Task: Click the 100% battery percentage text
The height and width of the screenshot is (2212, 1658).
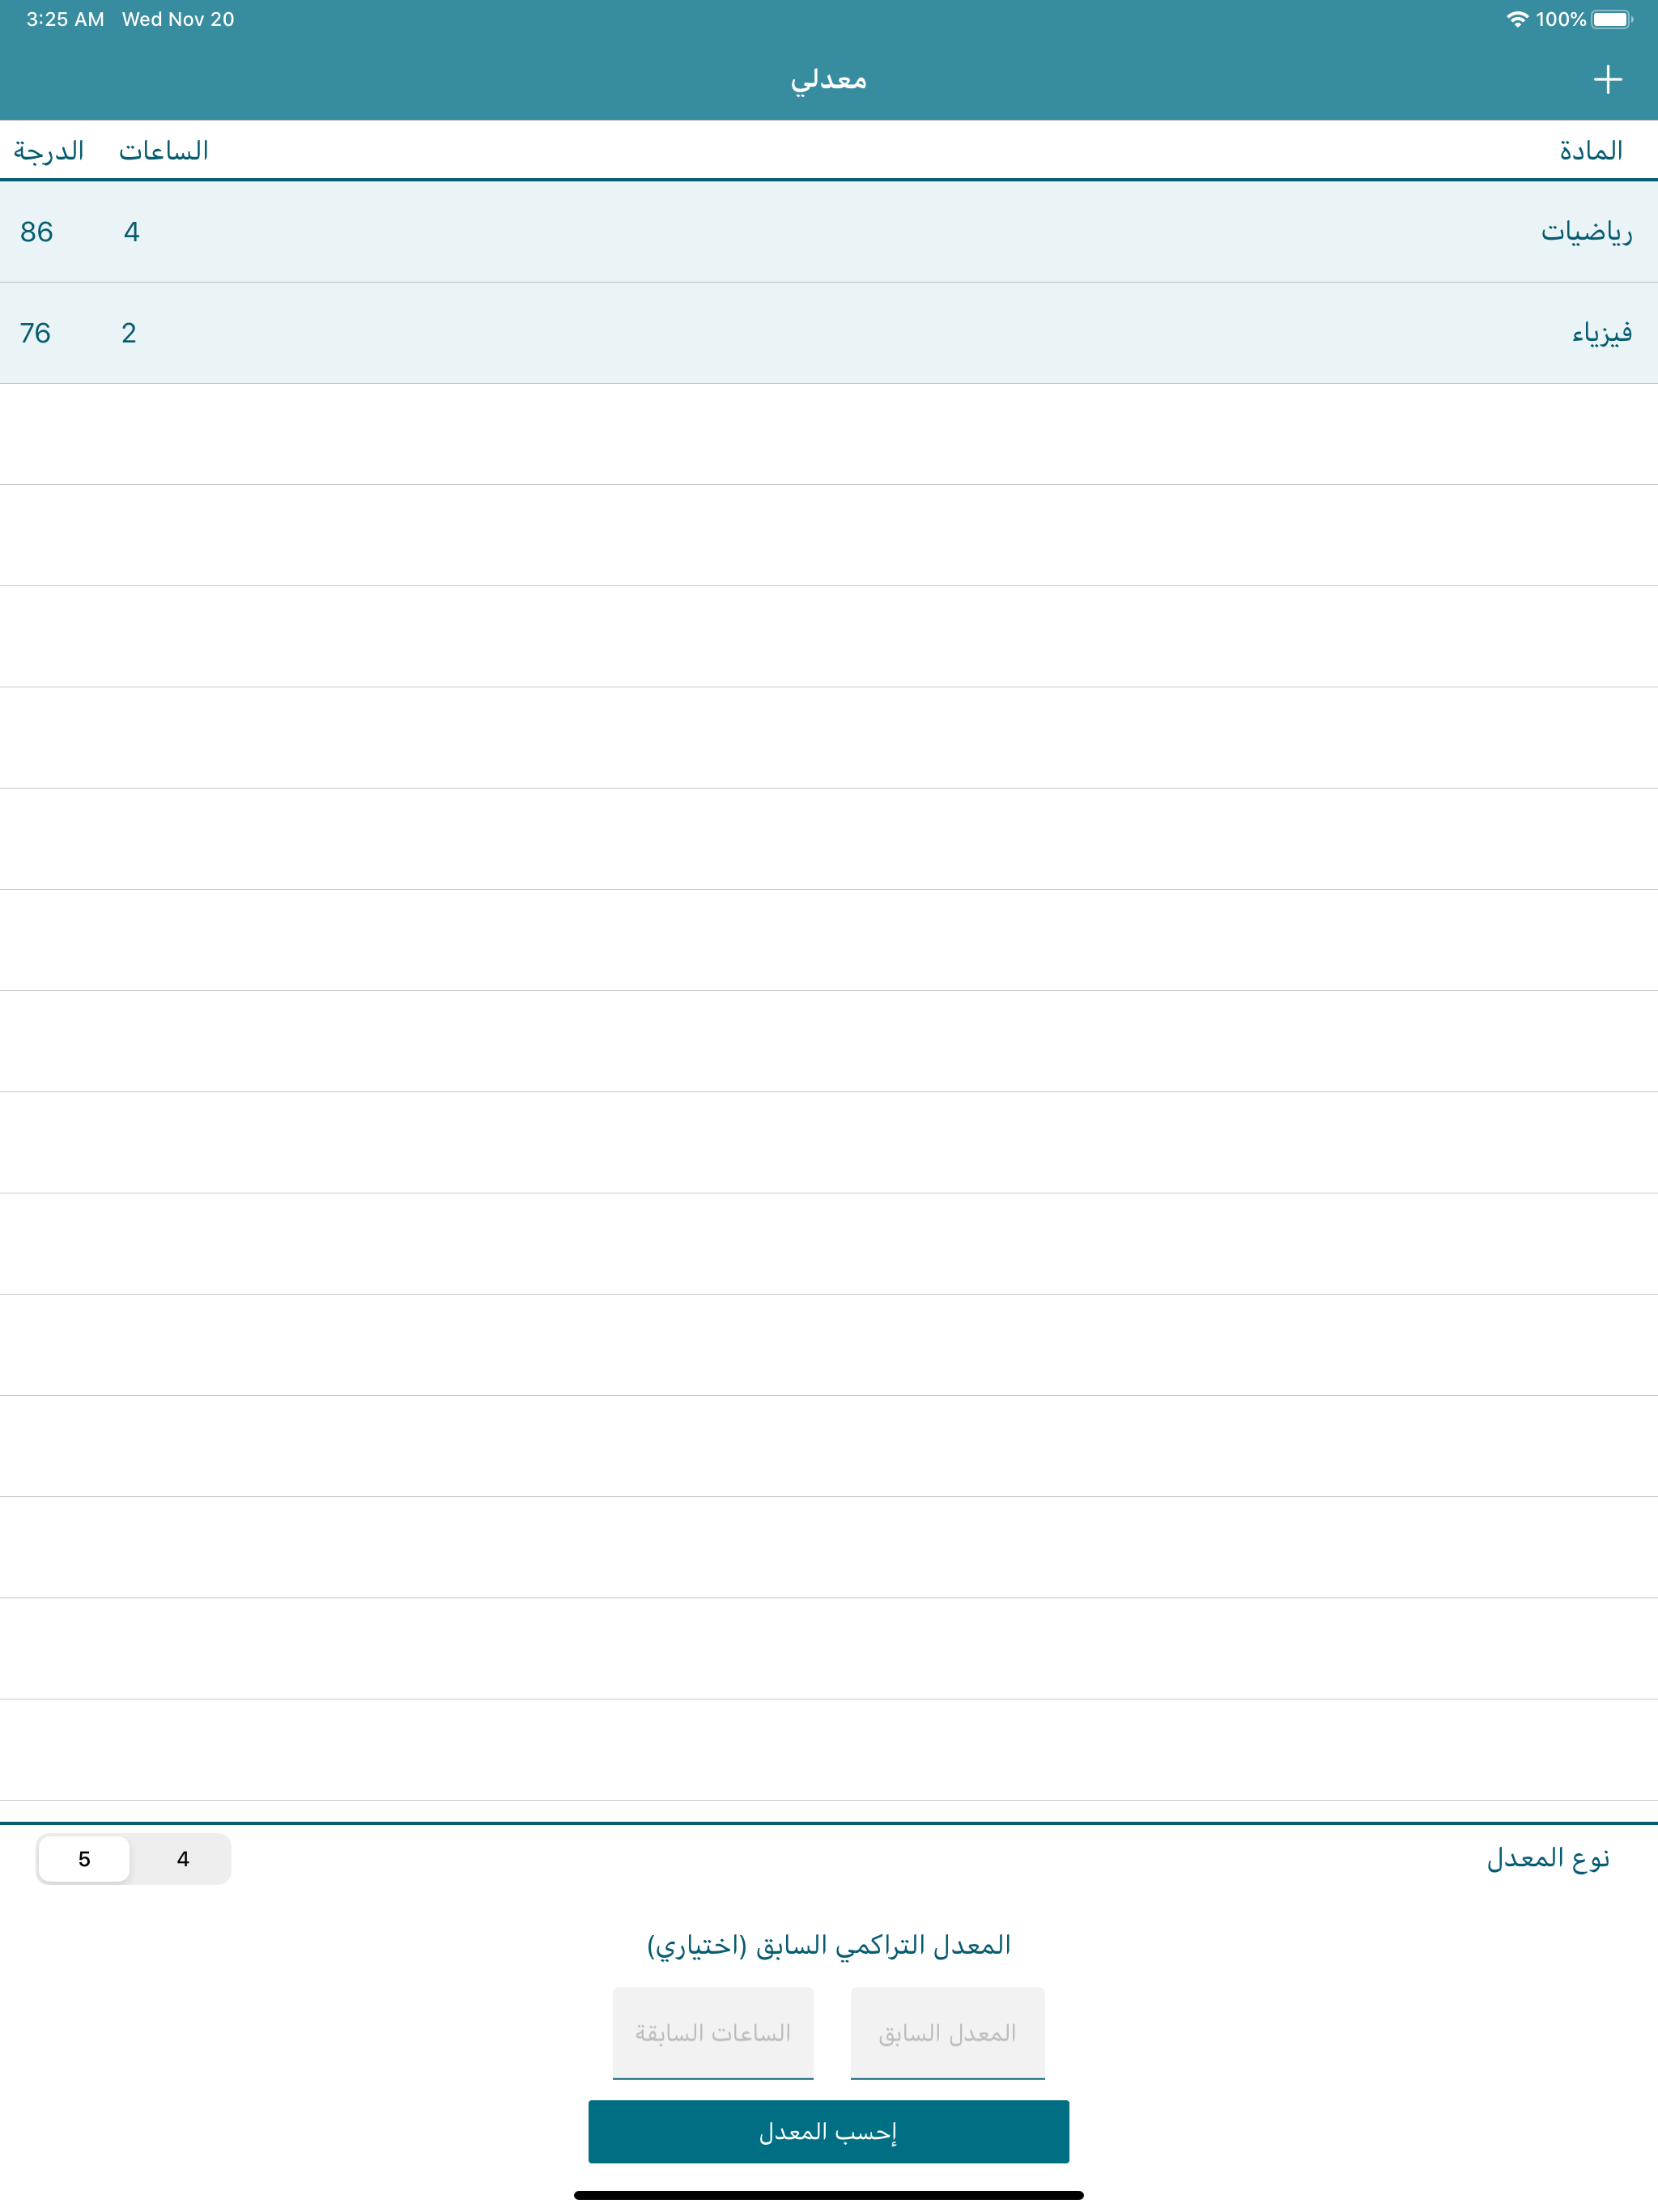Action: 1561,19
